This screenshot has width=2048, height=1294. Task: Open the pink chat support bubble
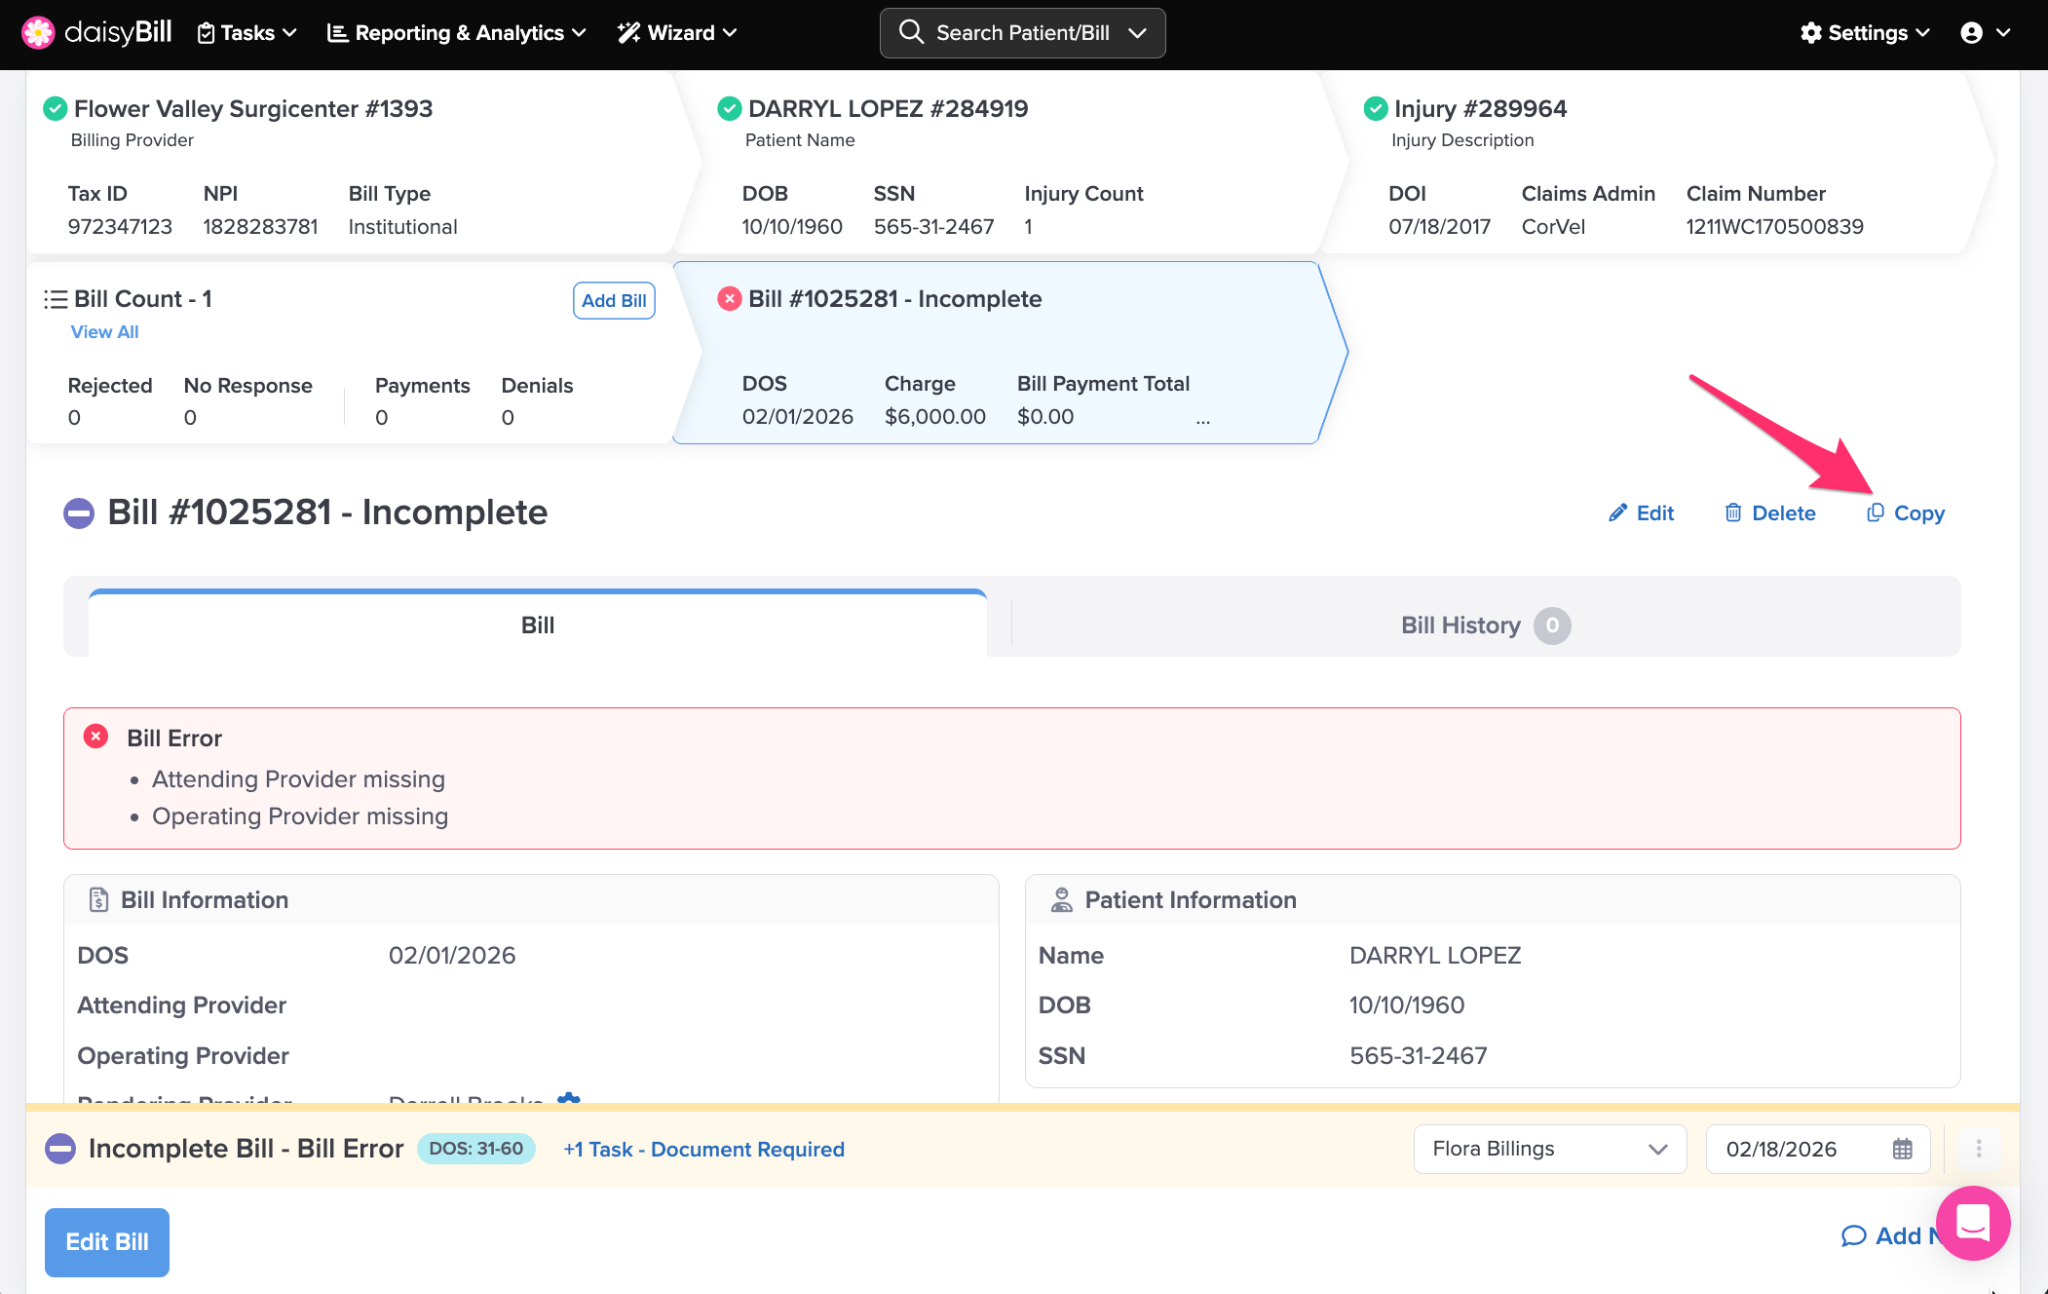tap(1972, 1223)
